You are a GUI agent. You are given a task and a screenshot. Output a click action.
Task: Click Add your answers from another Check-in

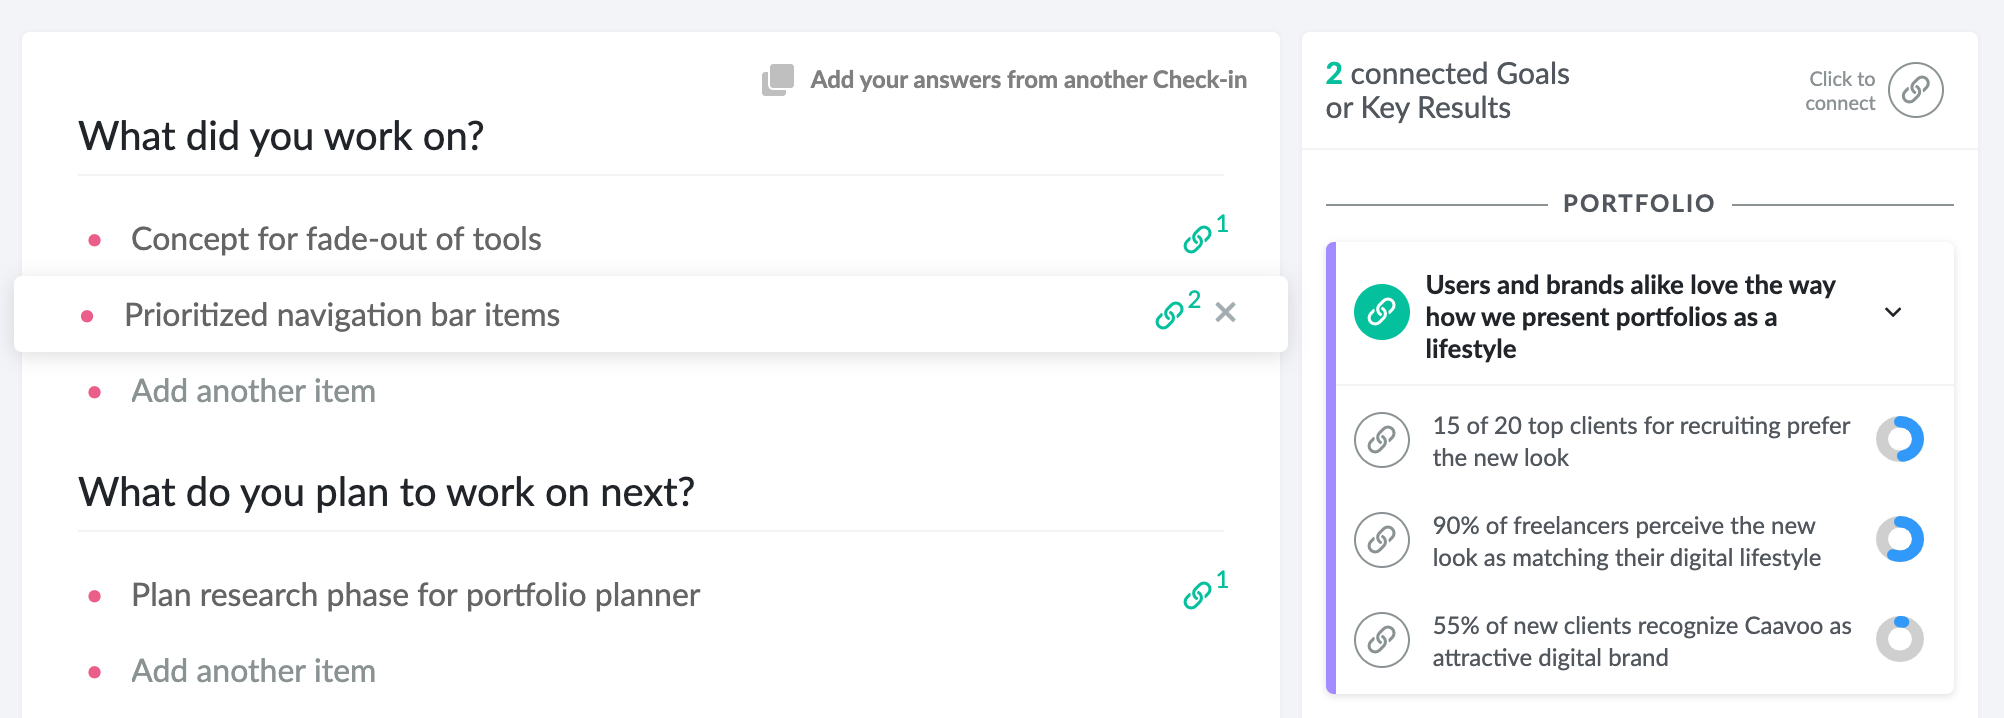[x=1028, y=80]
